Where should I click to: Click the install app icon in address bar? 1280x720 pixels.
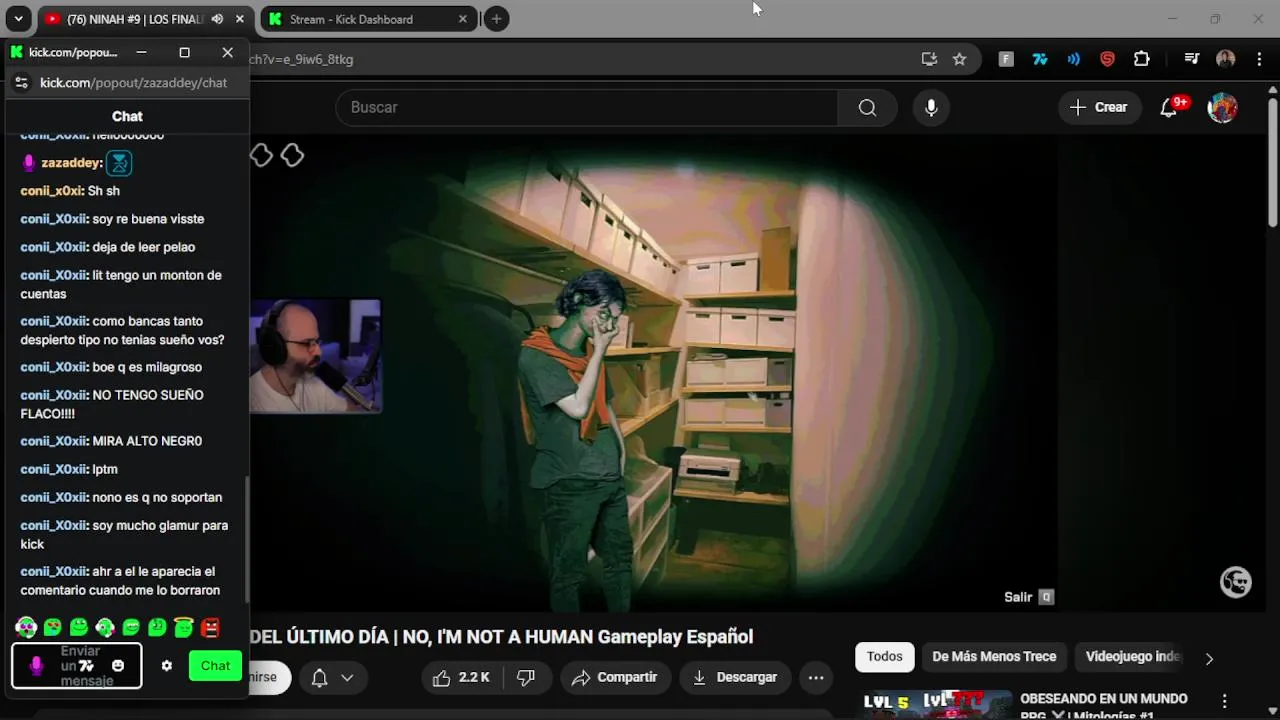929,59
